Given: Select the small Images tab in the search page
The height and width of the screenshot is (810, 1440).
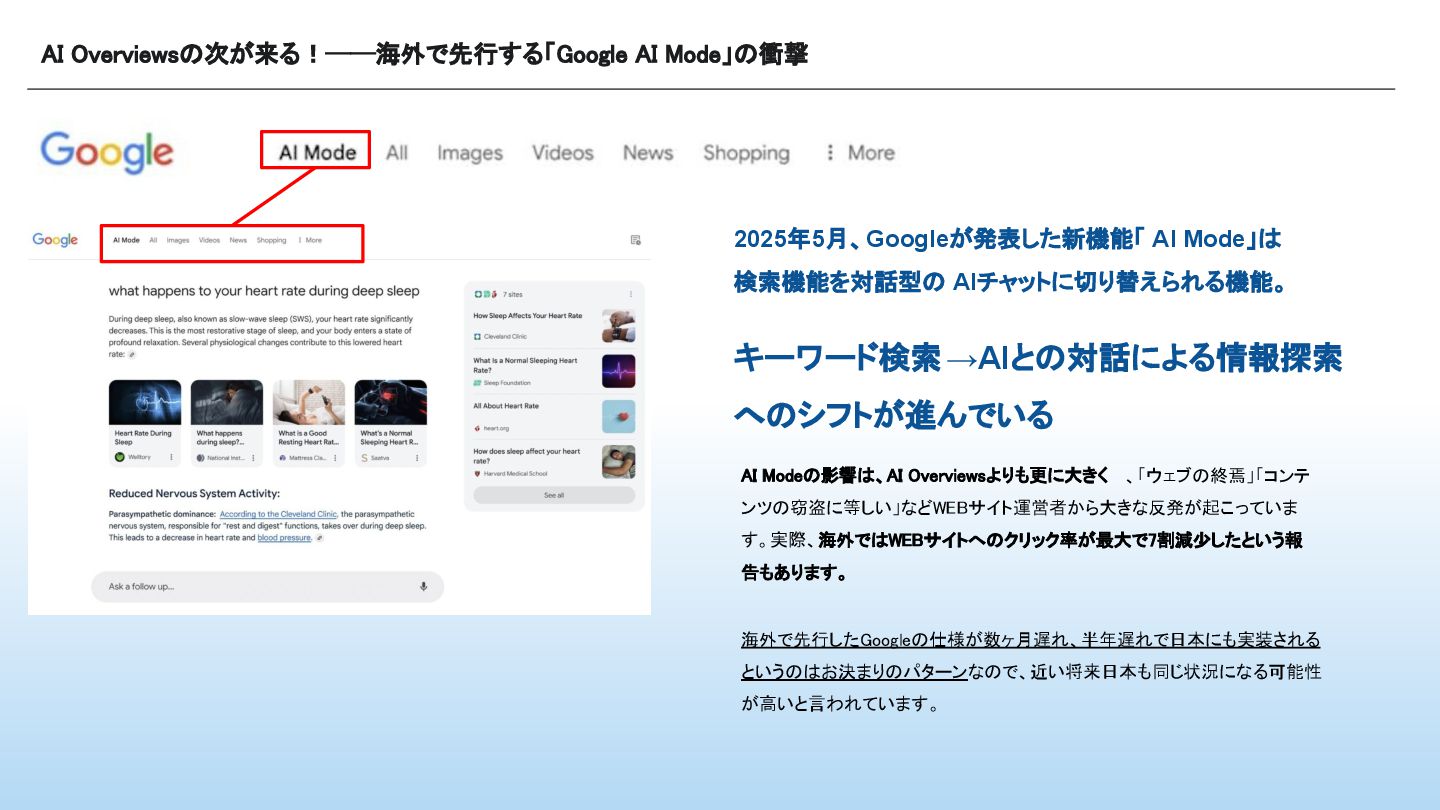Looking at the screenshot, I should tap(178, 240).
